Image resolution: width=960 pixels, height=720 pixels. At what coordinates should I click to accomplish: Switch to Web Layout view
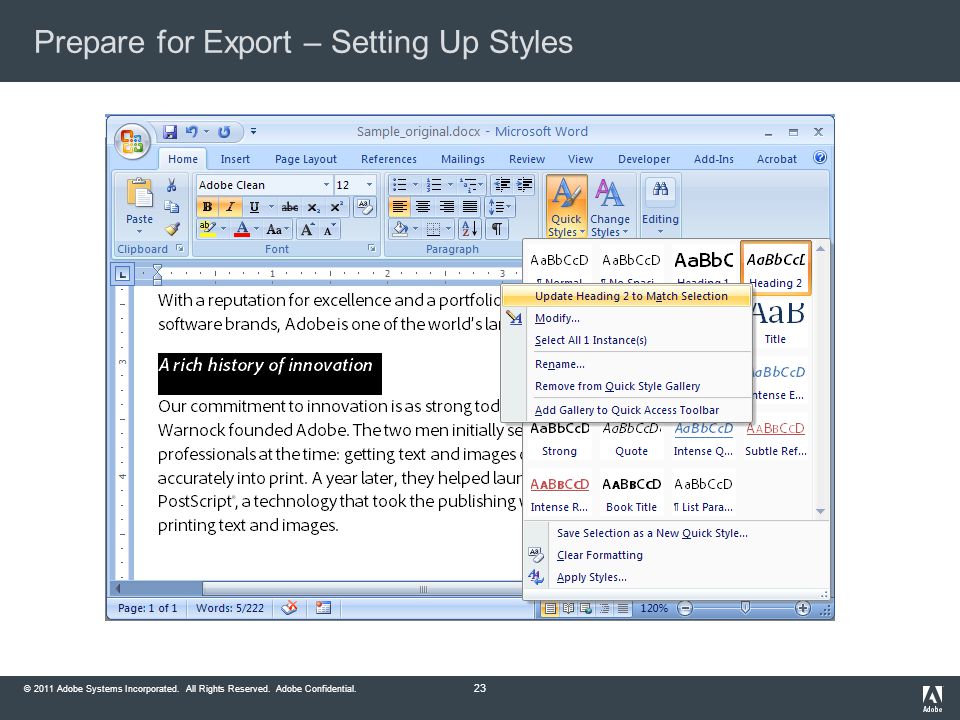click(586, 609)
